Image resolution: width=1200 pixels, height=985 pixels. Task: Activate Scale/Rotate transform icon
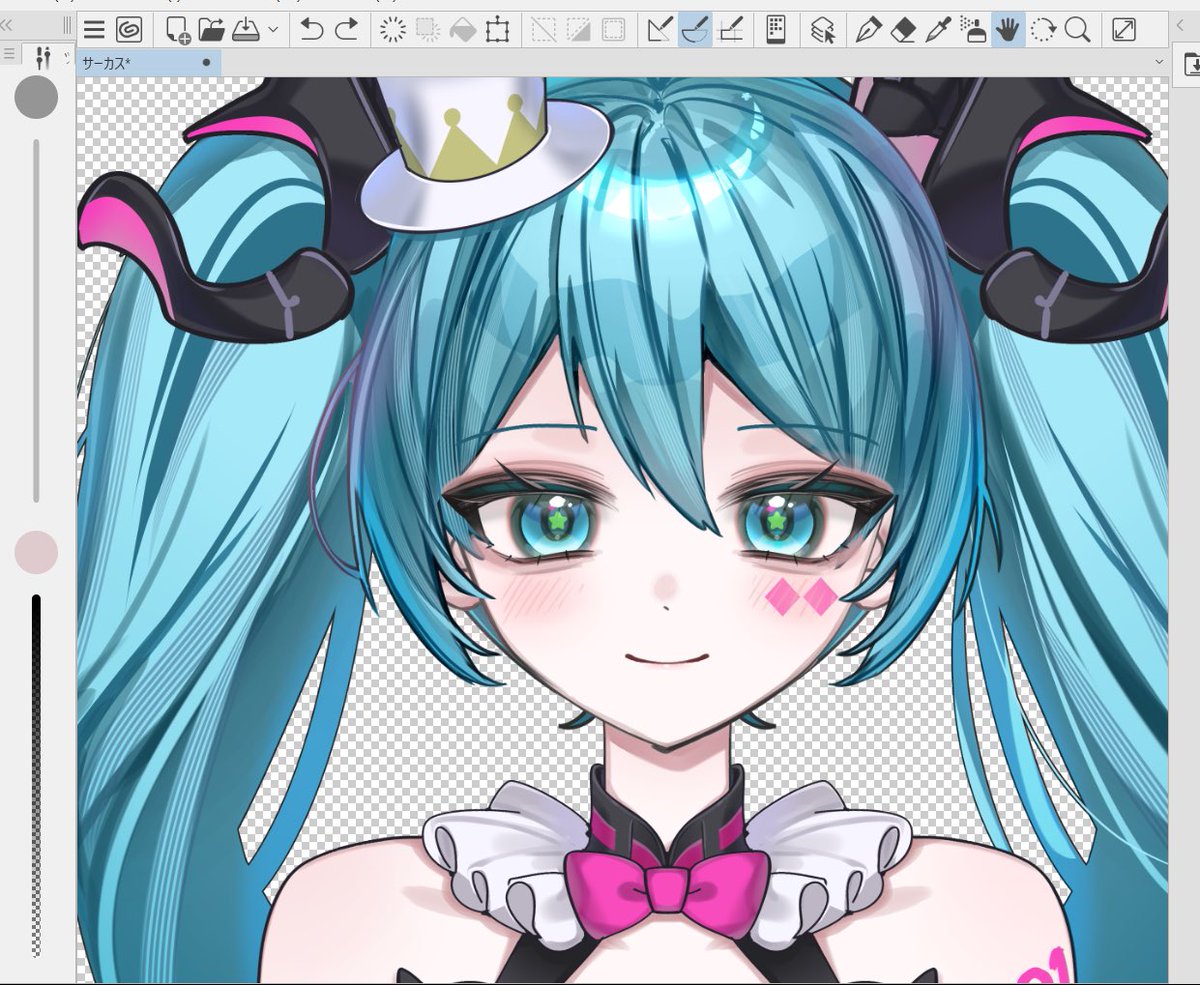pos(497,30)
